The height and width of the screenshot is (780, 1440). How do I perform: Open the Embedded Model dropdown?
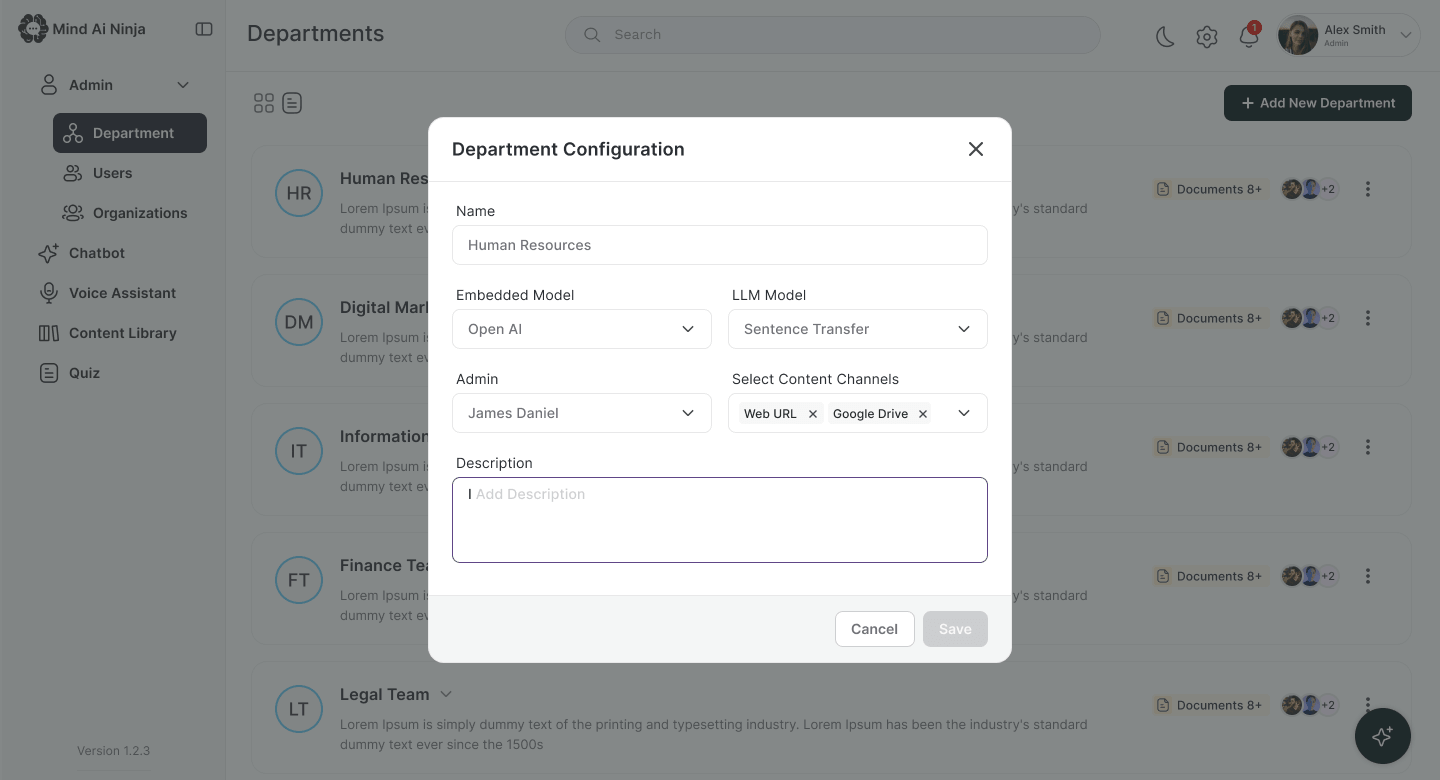click(x=582, y=329)
